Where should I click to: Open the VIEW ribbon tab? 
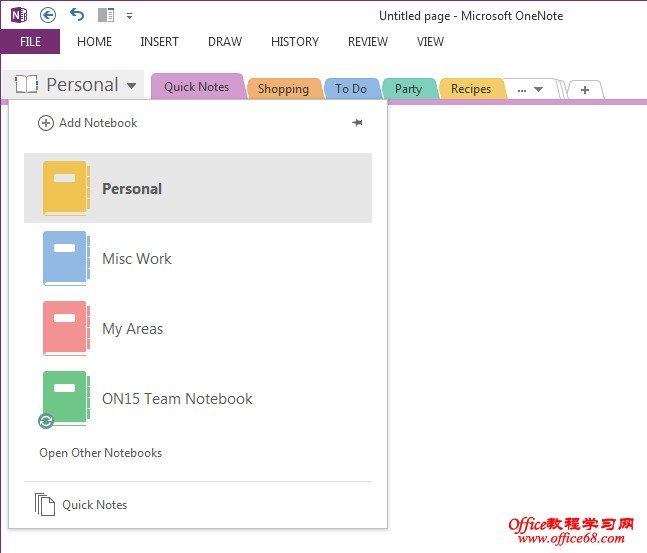[430, 42]
